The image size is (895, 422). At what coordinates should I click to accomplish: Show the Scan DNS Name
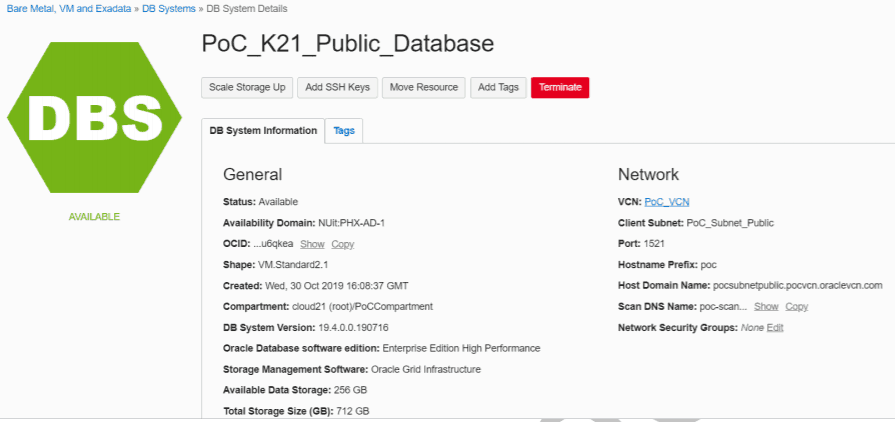(x=766, y=307)
